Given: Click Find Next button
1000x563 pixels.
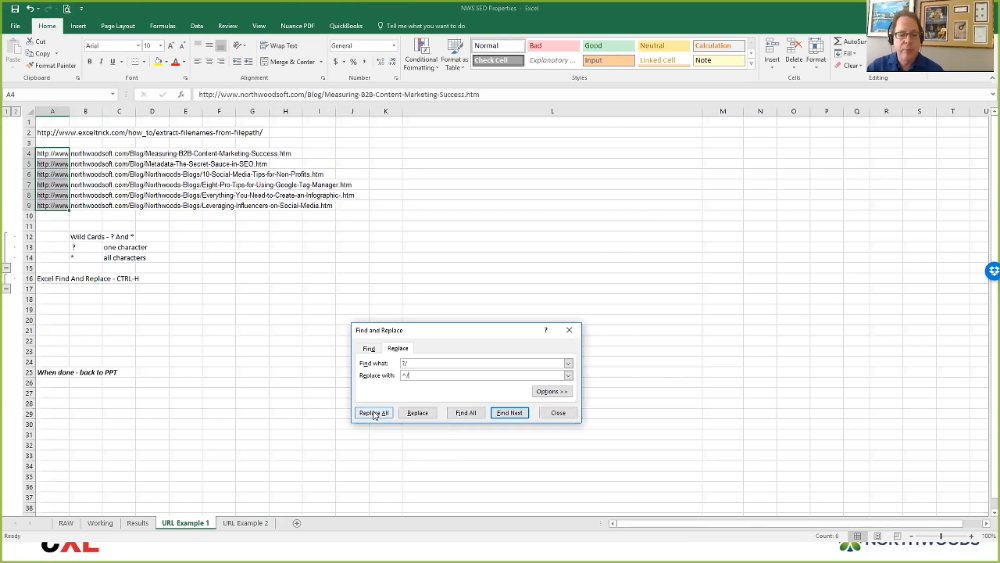Looking at the screenshot, I should [510, 413].
